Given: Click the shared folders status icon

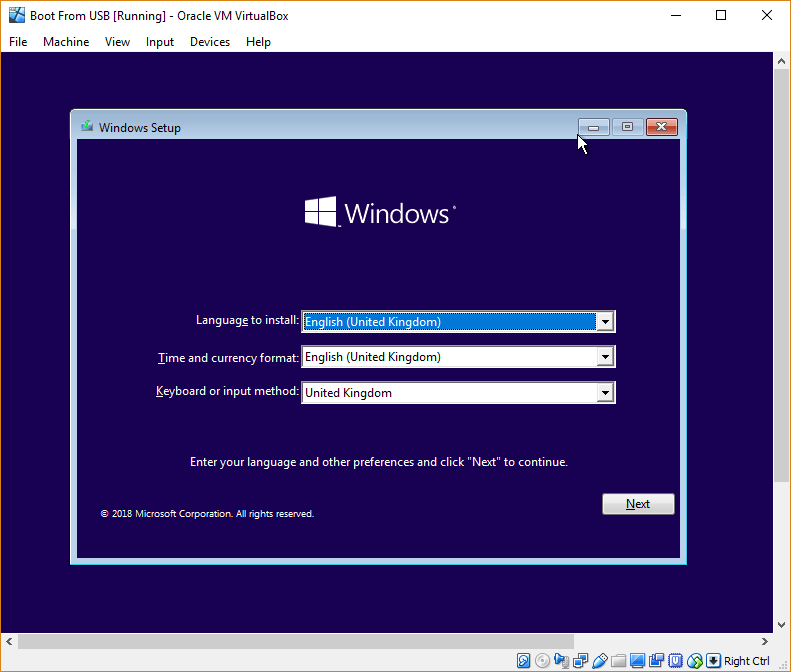Looking at the screenshot, I should coord(618,660).
